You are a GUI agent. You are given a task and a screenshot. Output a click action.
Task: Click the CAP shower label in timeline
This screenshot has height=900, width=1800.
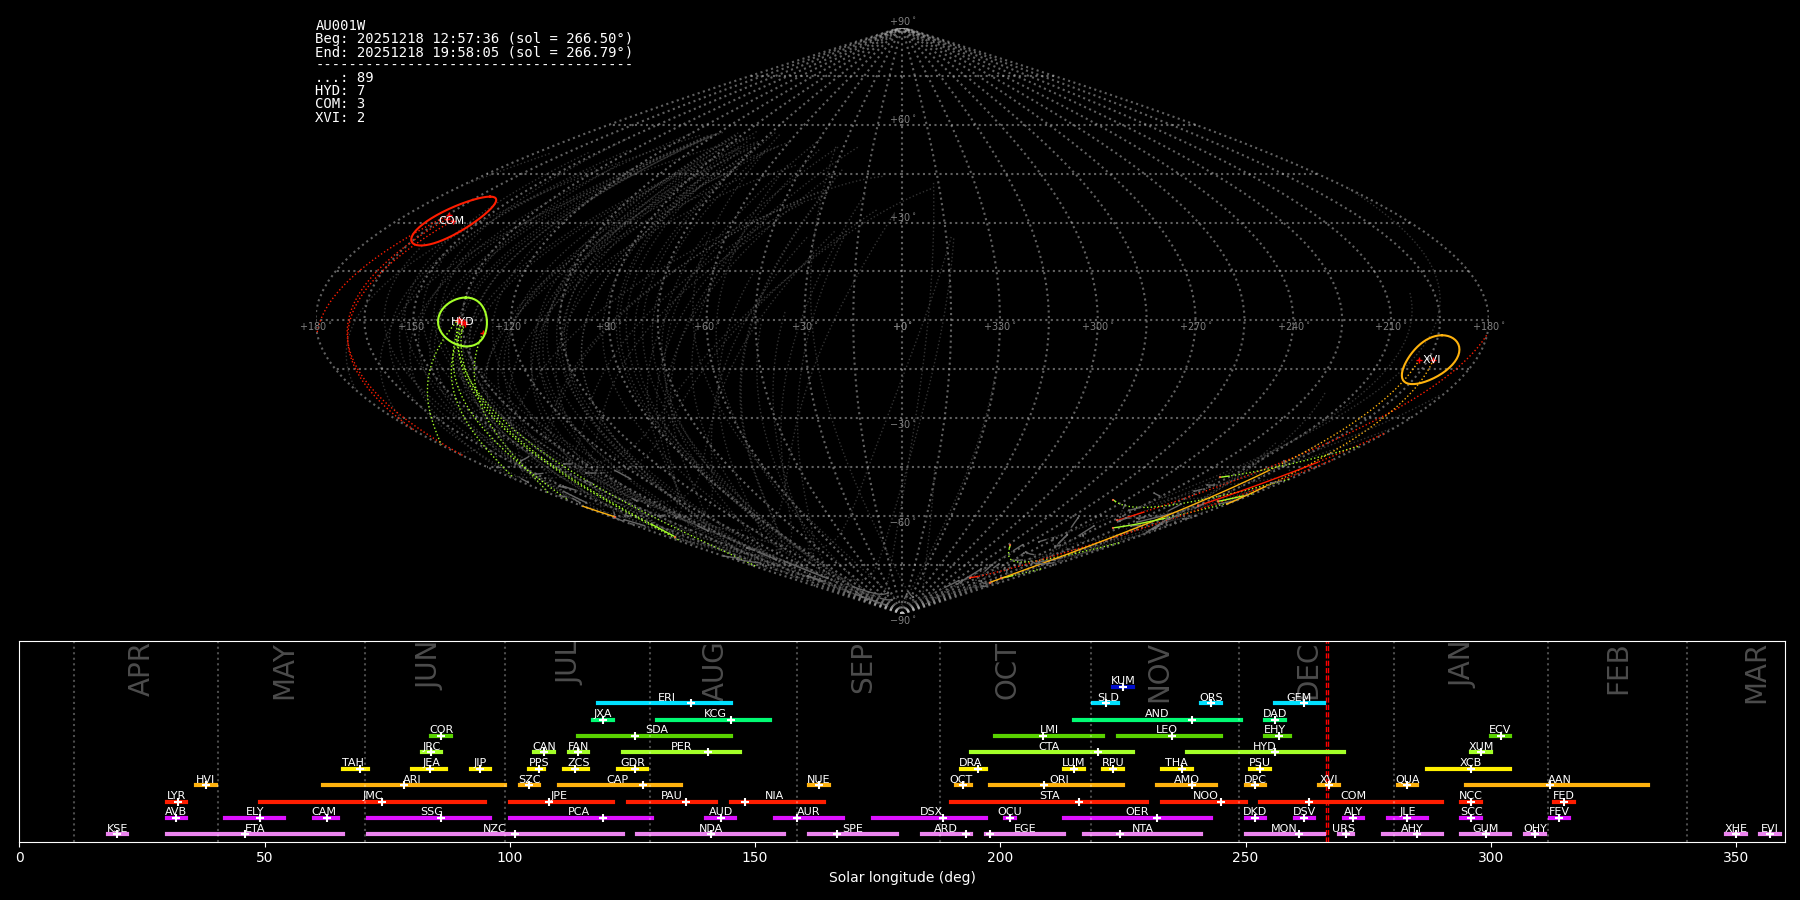pos(618,780)
